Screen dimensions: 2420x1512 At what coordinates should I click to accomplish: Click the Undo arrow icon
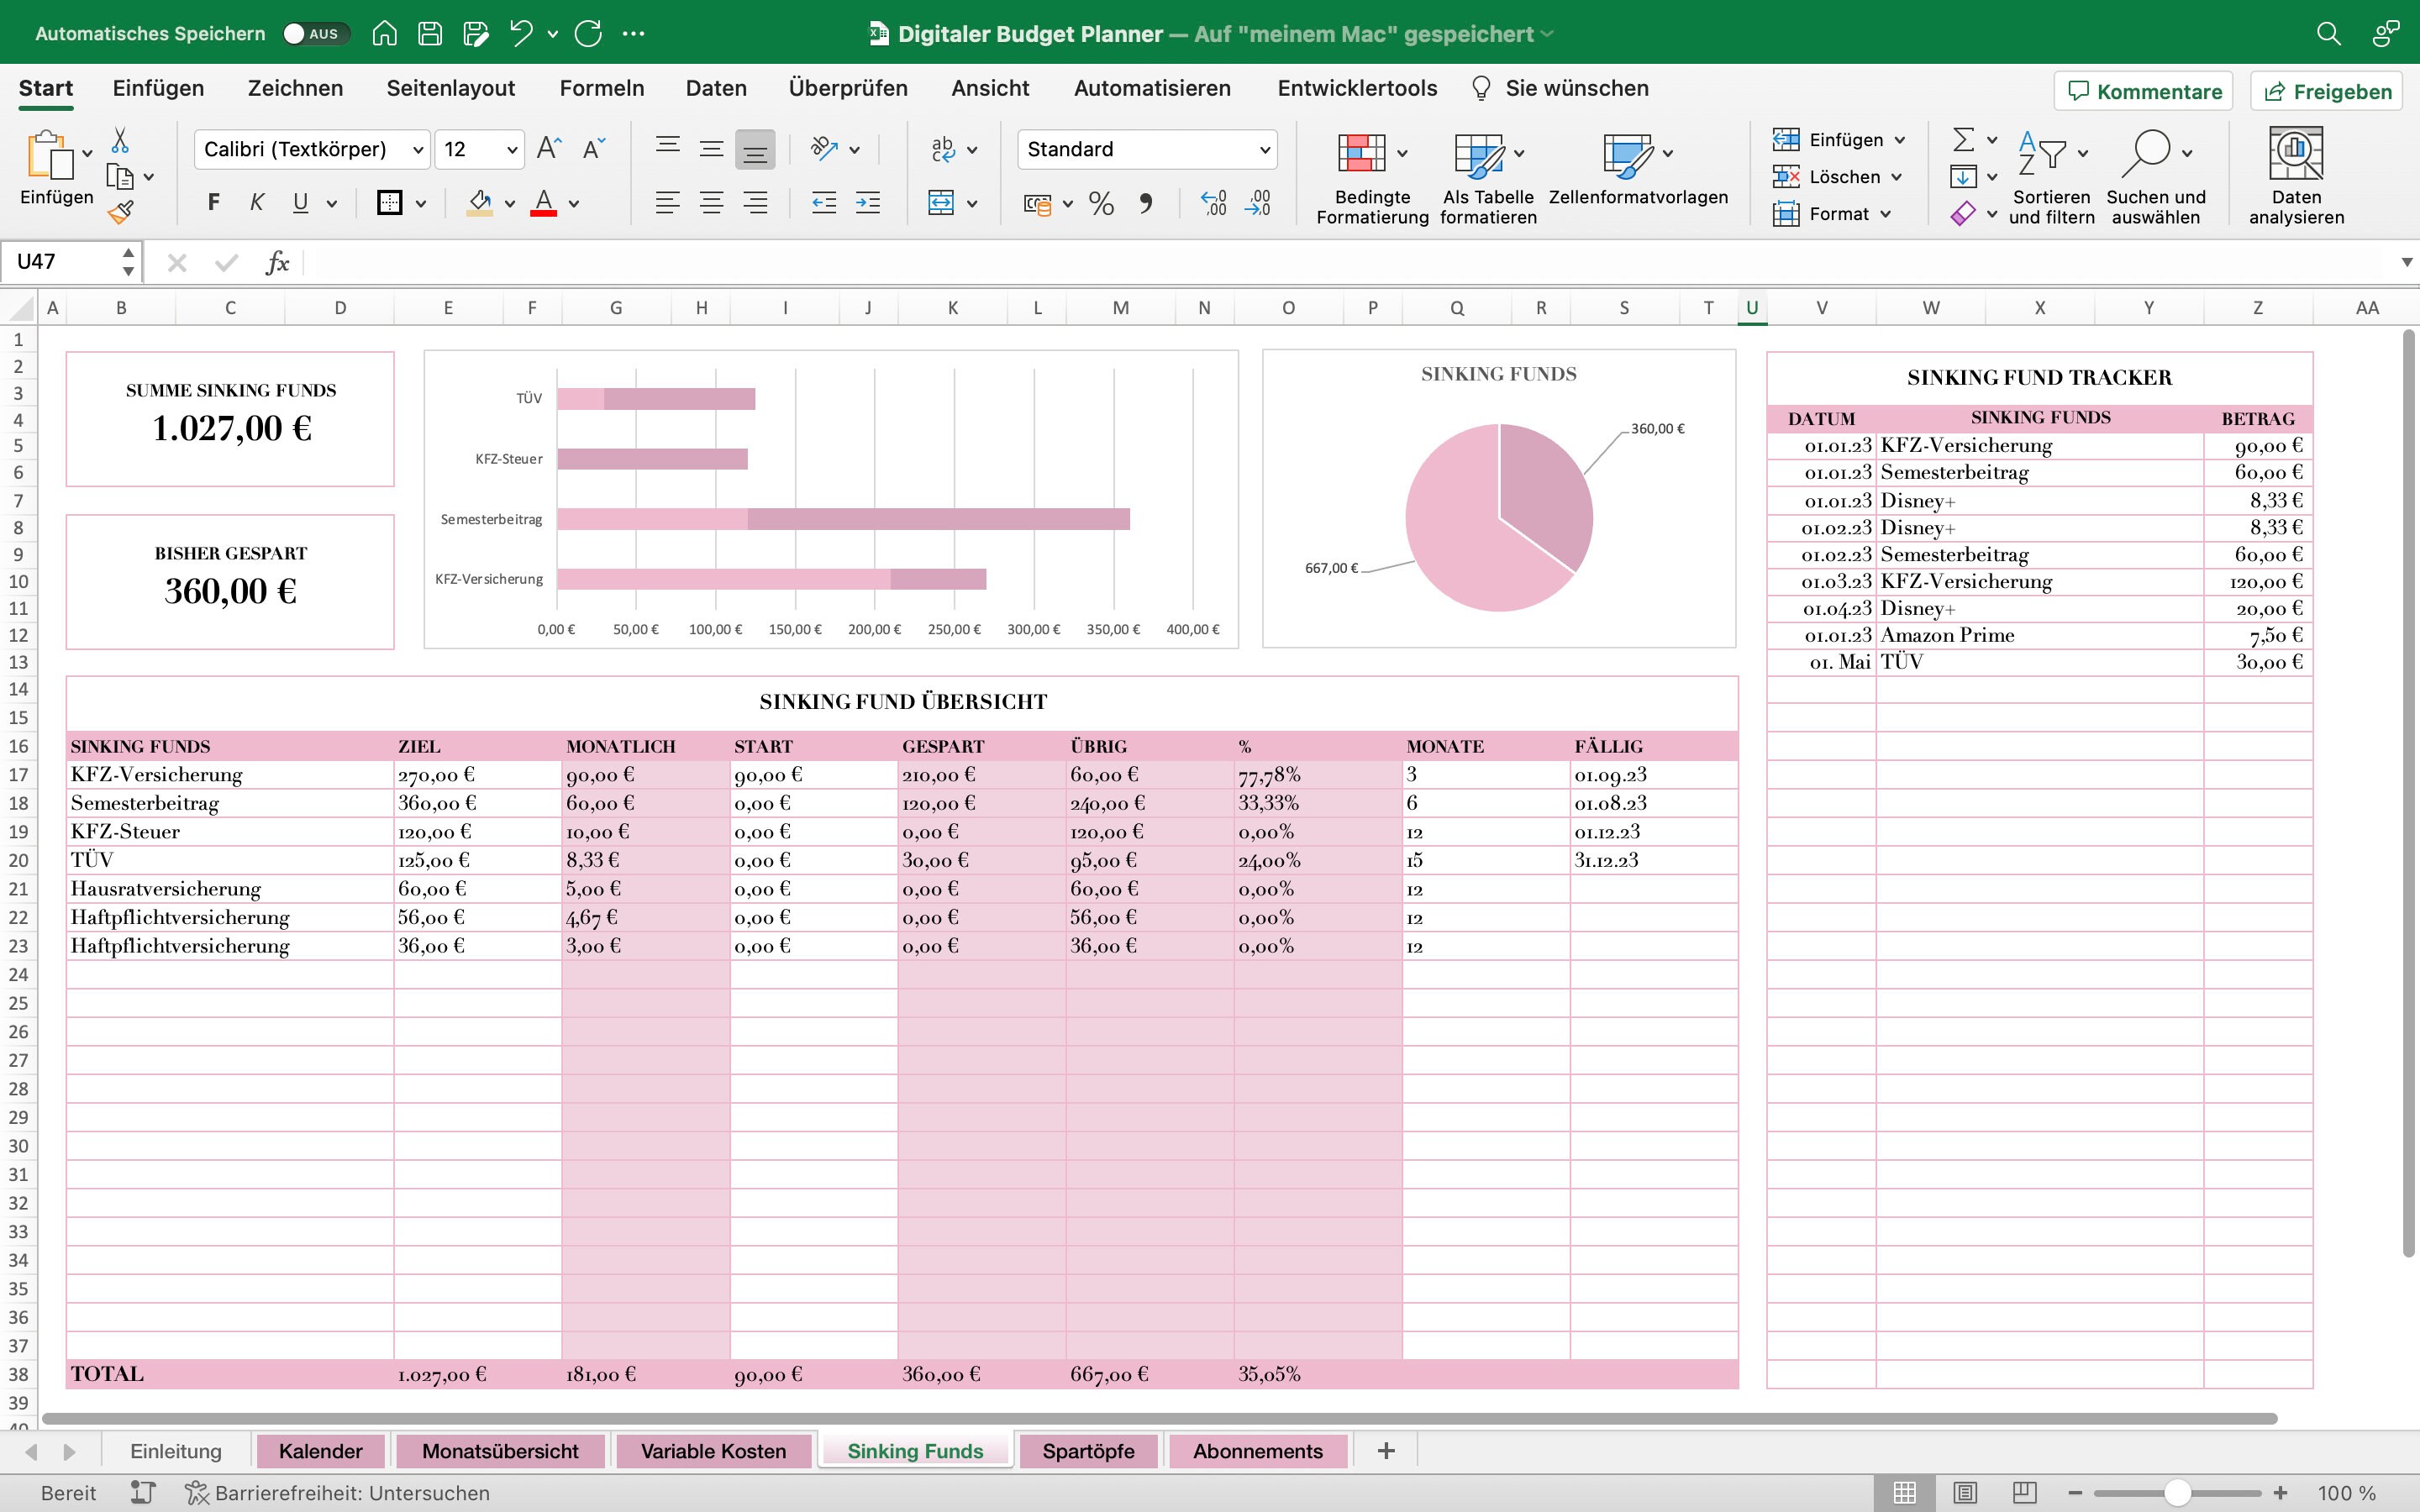[x=521, y=34]
